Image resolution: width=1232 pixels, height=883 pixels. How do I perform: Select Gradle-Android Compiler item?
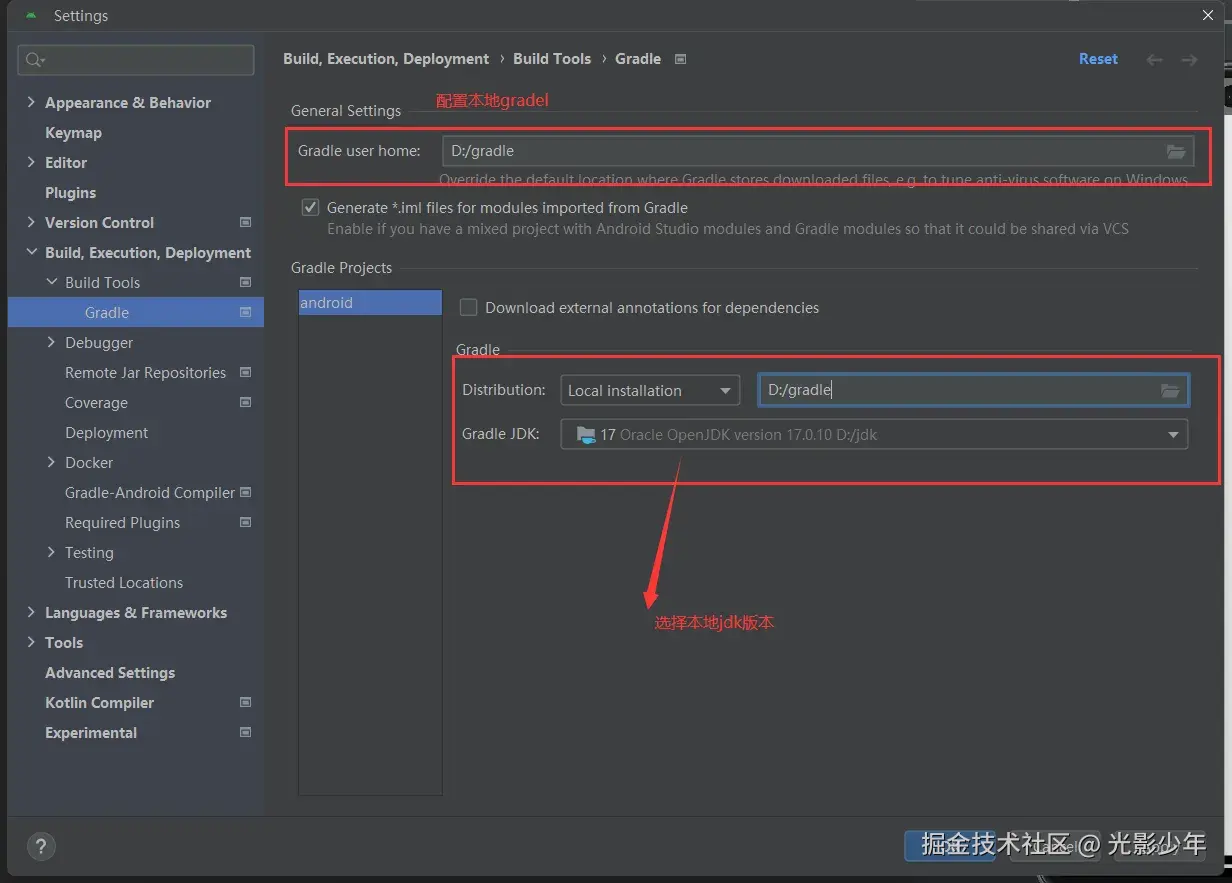click(x=150, y=493)
